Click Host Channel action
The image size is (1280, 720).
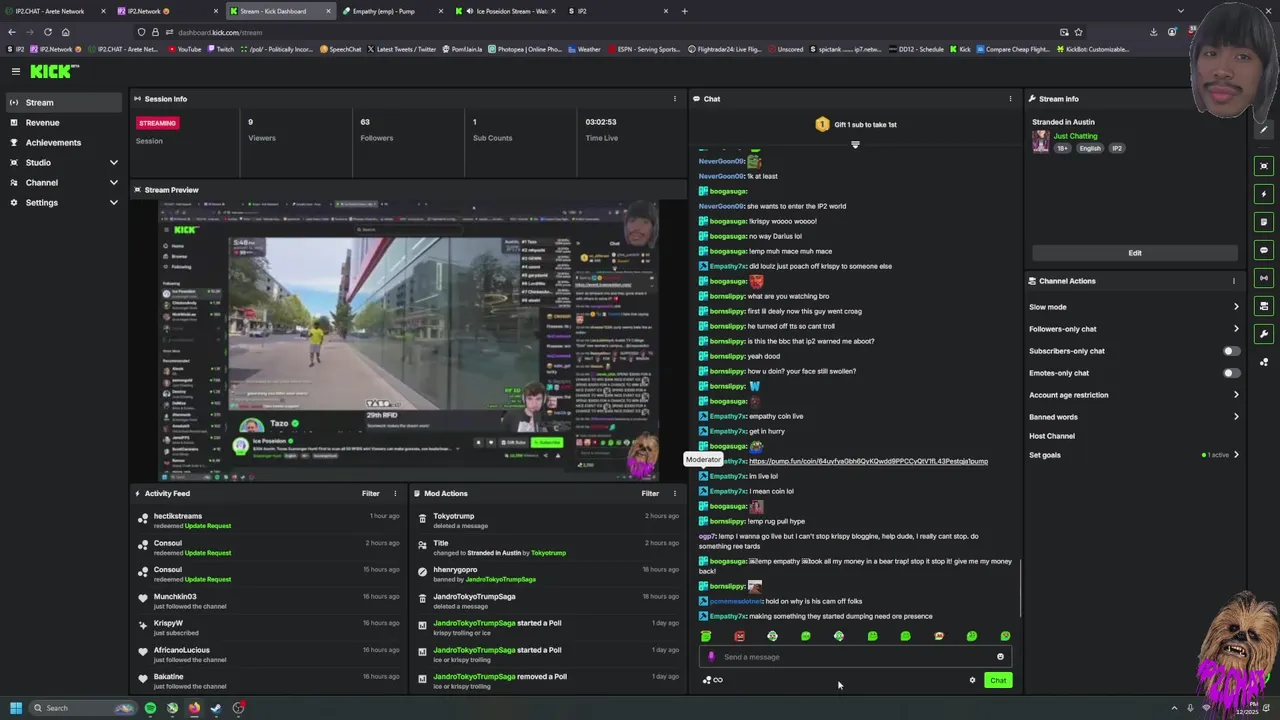click(x=1052, y=436)
